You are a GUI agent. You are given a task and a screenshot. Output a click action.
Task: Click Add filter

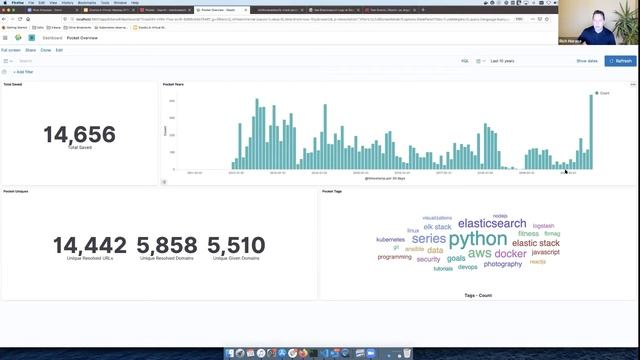click(x=23, y=72)
